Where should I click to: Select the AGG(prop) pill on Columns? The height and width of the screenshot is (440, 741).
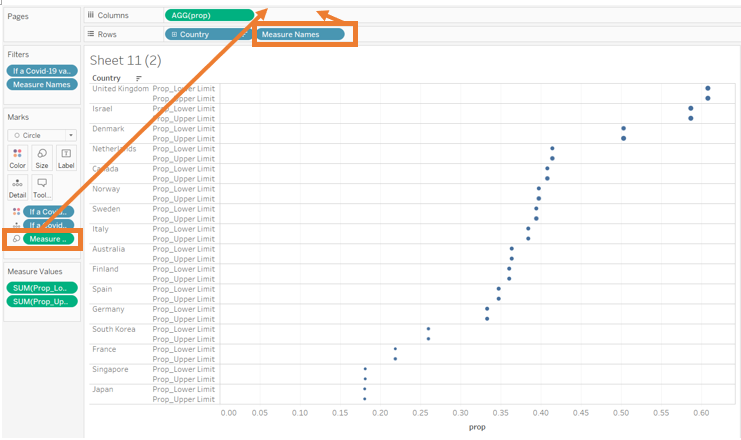[x=209, y=15]
